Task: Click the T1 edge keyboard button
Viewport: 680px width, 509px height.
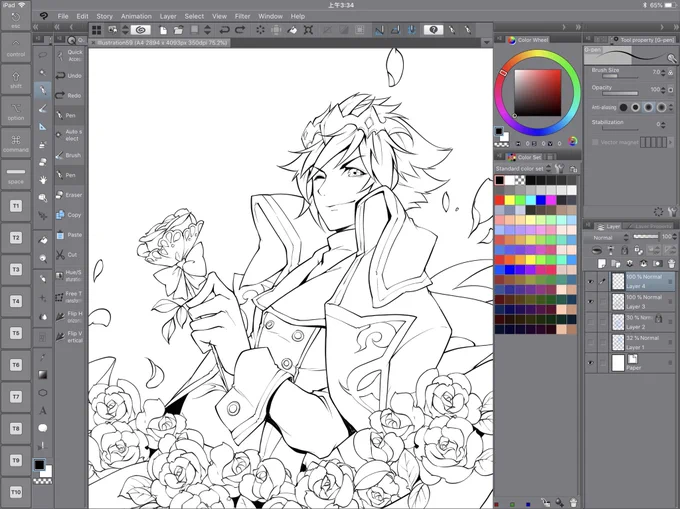Action: pos(16,206)
